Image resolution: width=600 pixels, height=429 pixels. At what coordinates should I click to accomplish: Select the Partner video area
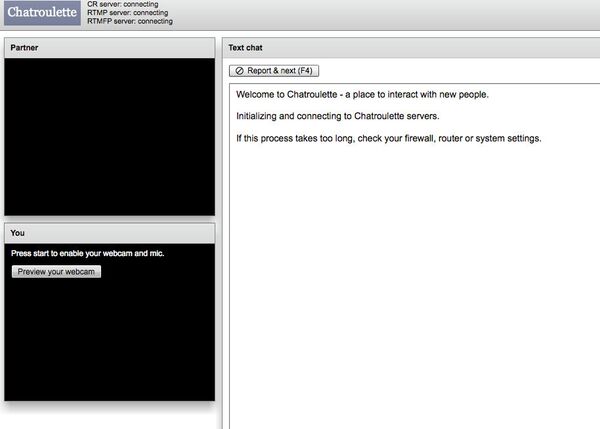(109, 137)
